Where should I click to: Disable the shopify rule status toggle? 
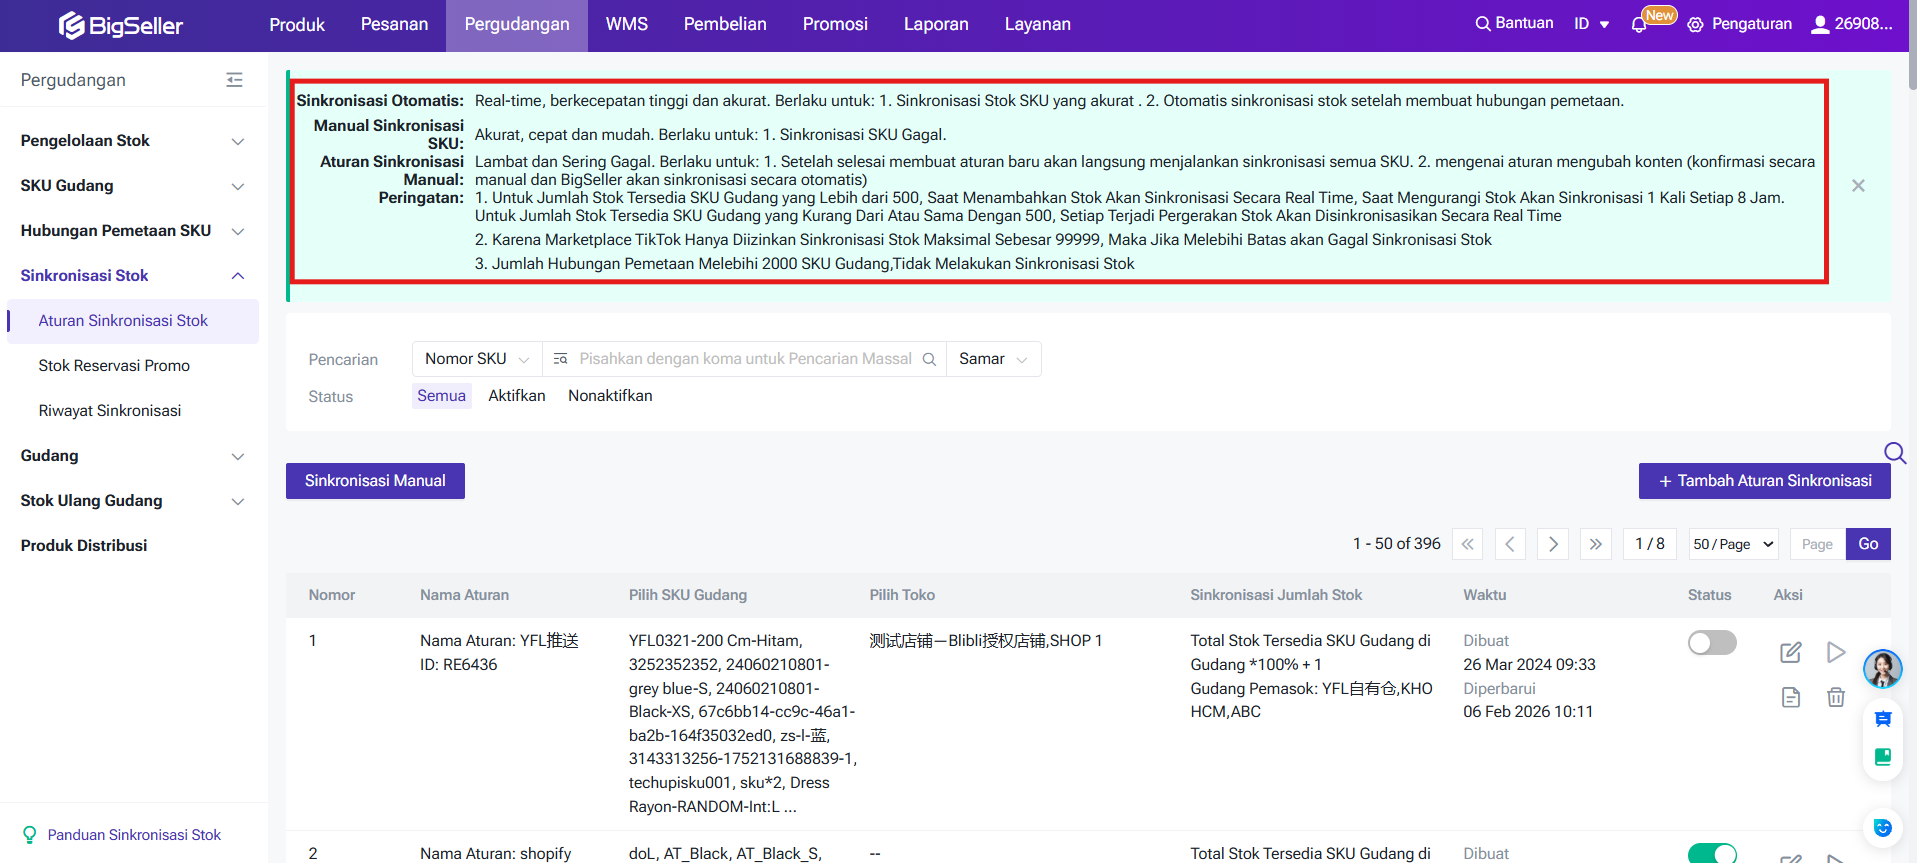1712,853
